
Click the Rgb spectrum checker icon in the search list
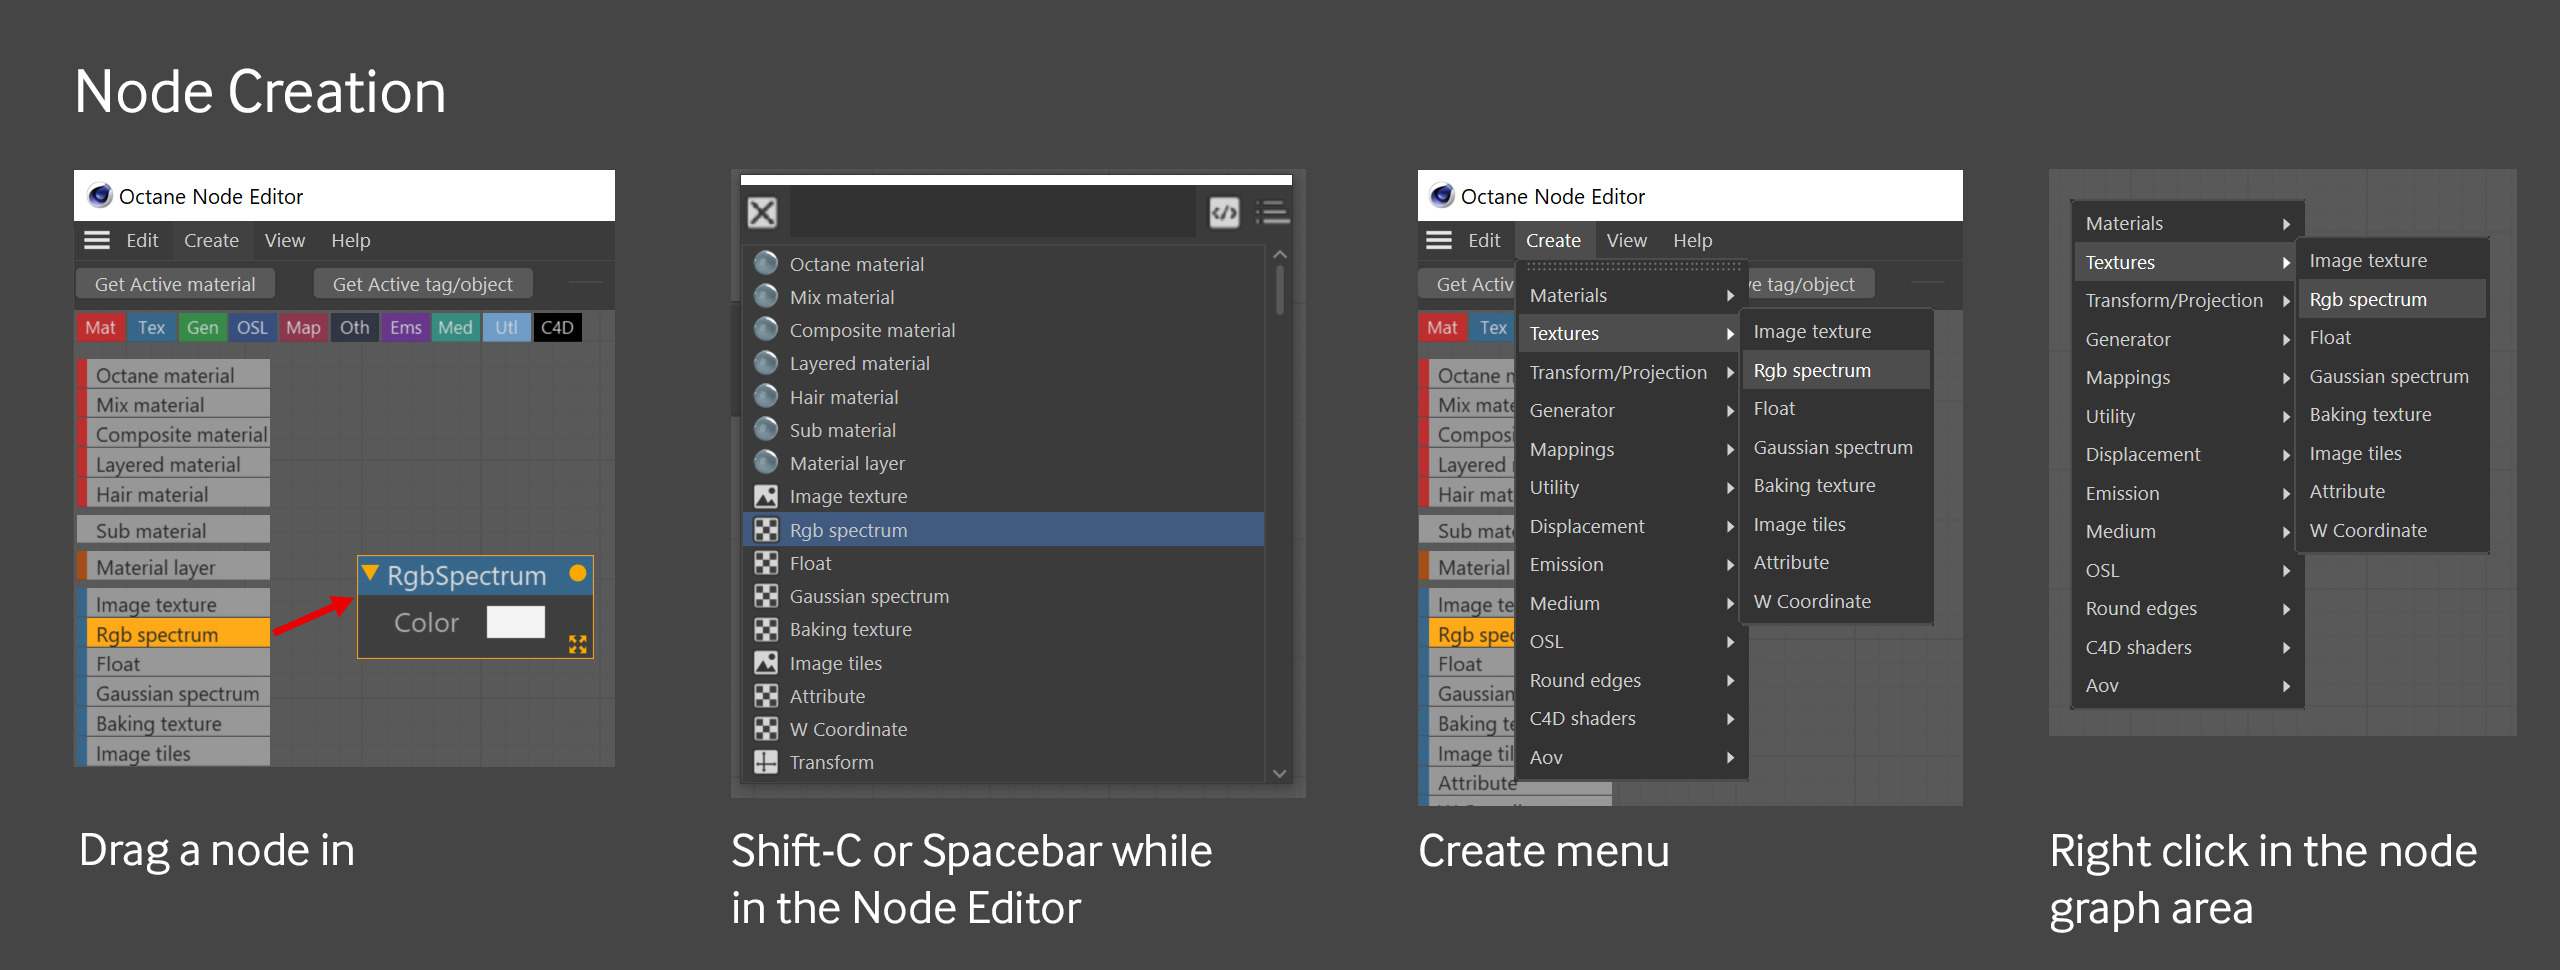[766, 529]
